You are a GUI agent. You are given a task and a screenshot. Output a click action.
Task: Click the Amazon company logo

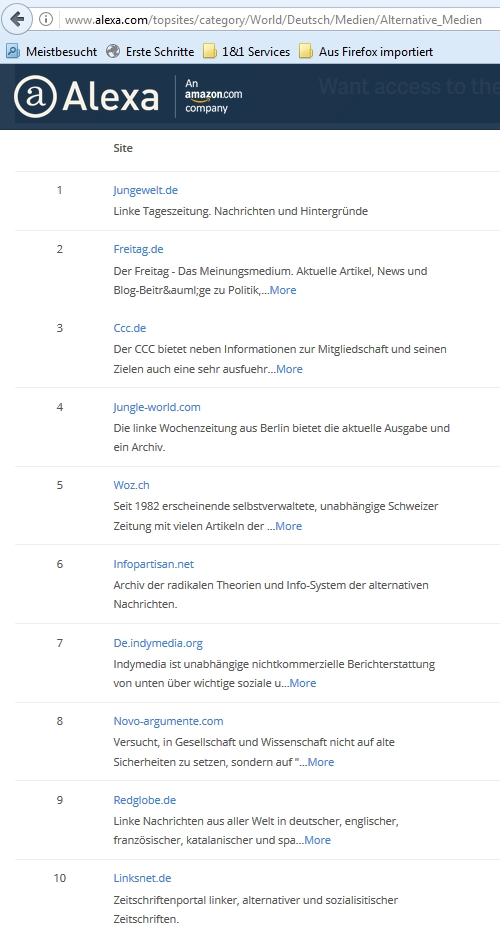[213, 96]
